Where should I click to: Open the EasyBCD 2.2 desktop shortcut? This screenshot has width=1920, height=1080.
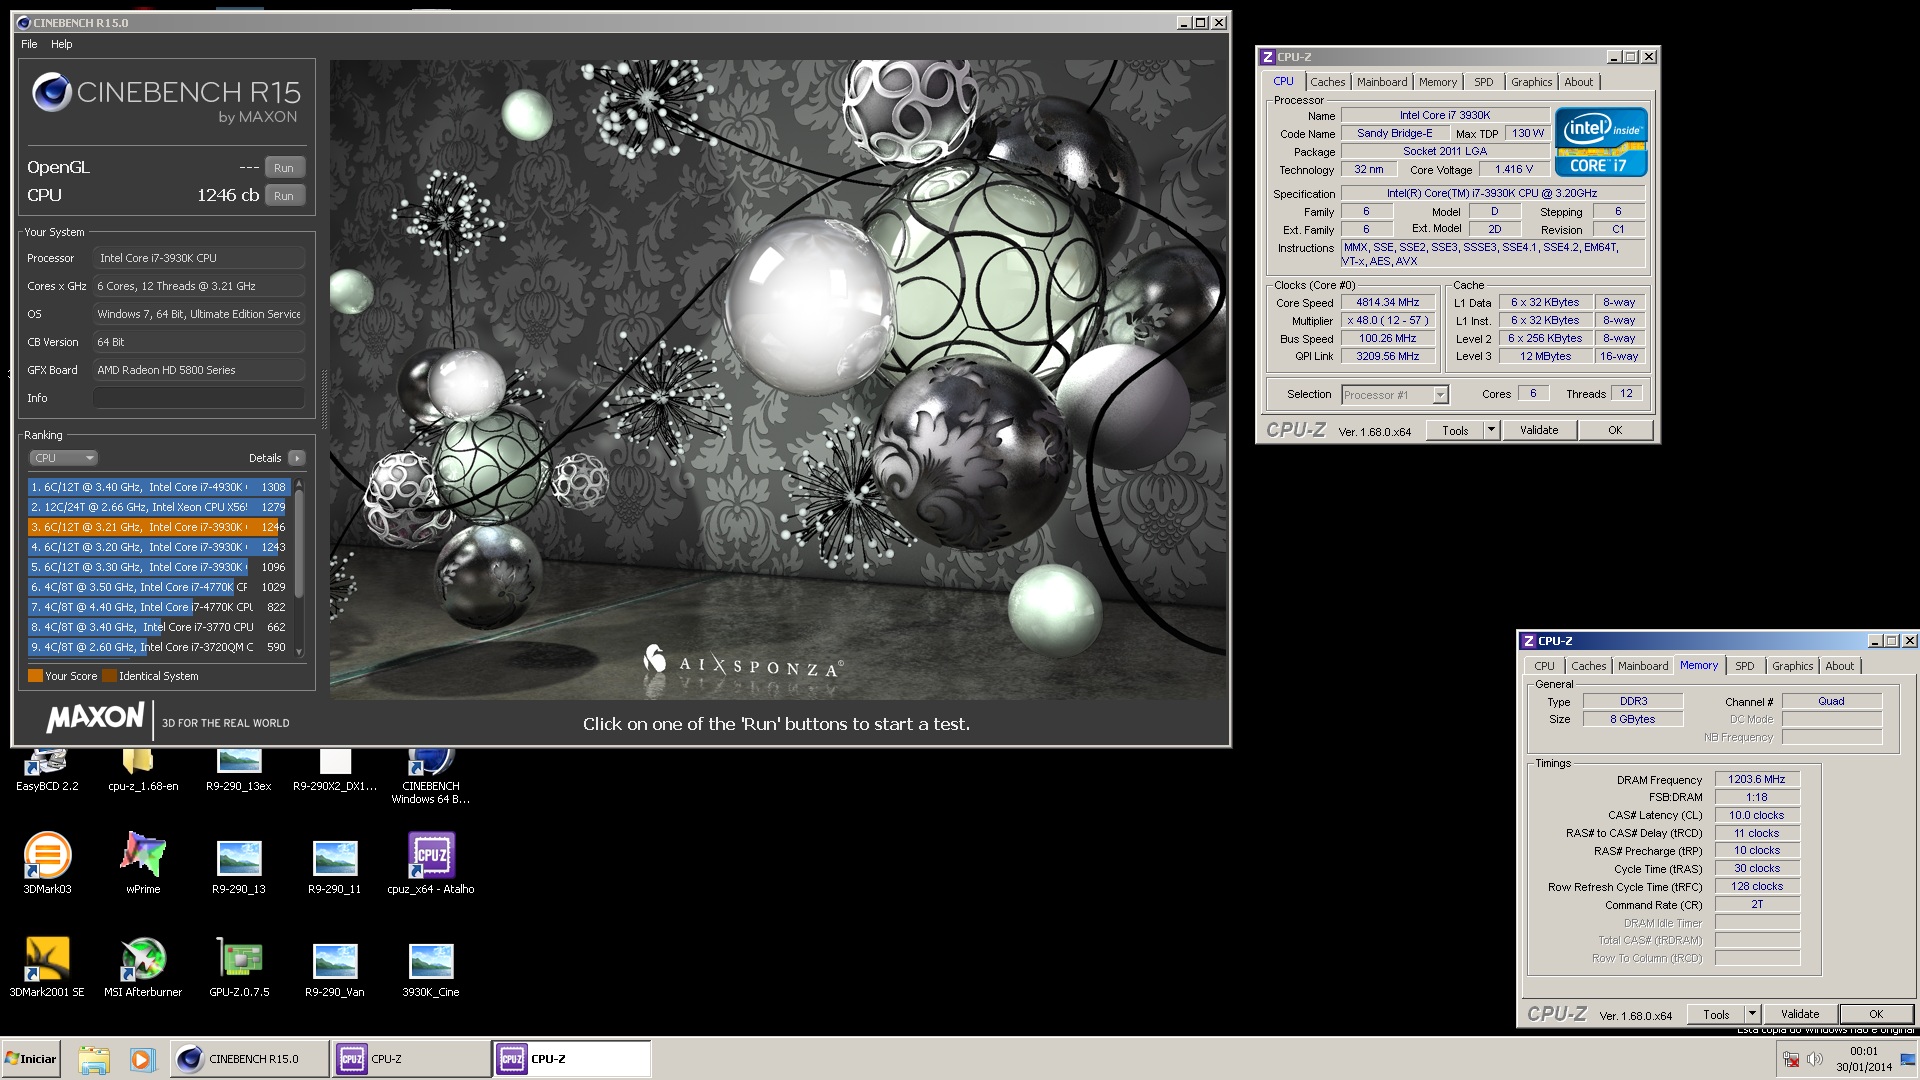(x=46, y=770)
